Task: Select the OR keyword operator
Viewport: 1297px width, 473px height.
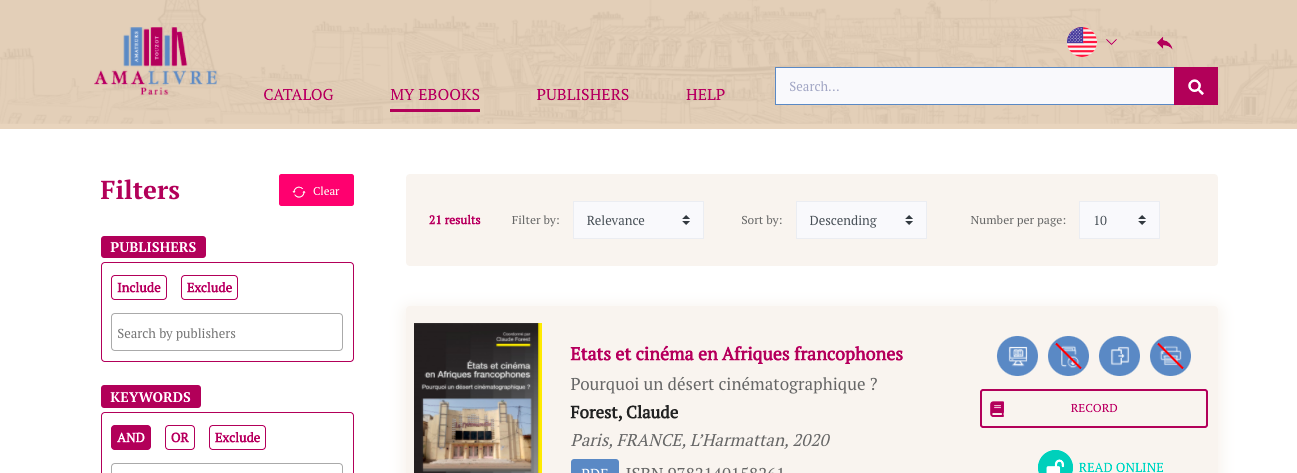Action: click(x=180, y=438)
